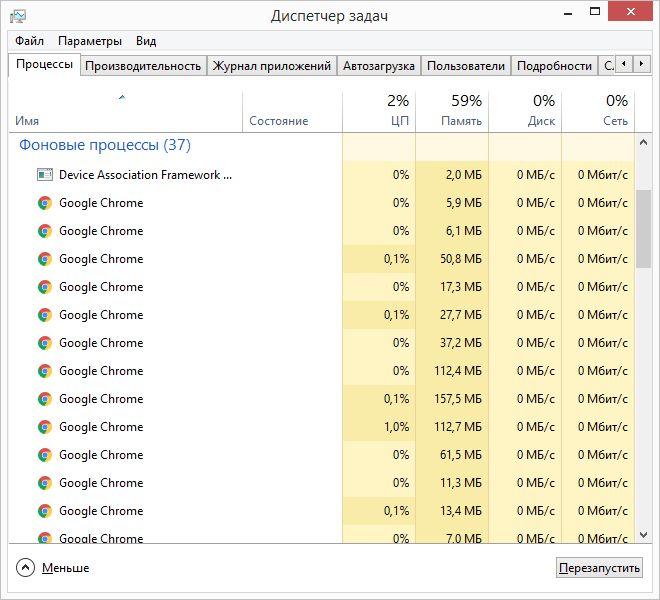Switch to the Производительность tab

(143, 66)
